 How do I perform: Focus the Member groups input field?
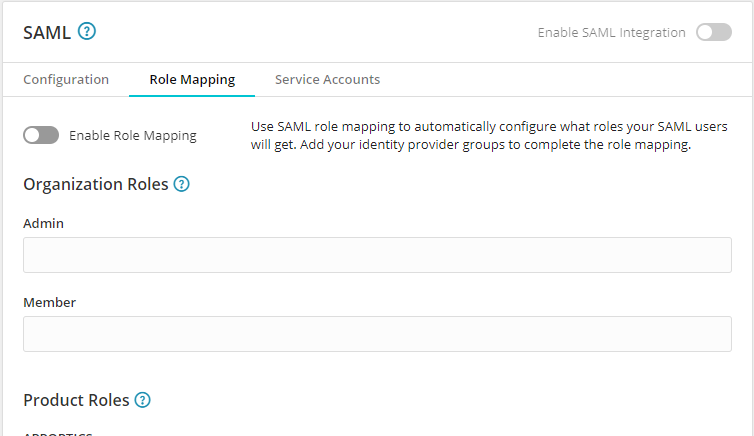pos(377,334)
